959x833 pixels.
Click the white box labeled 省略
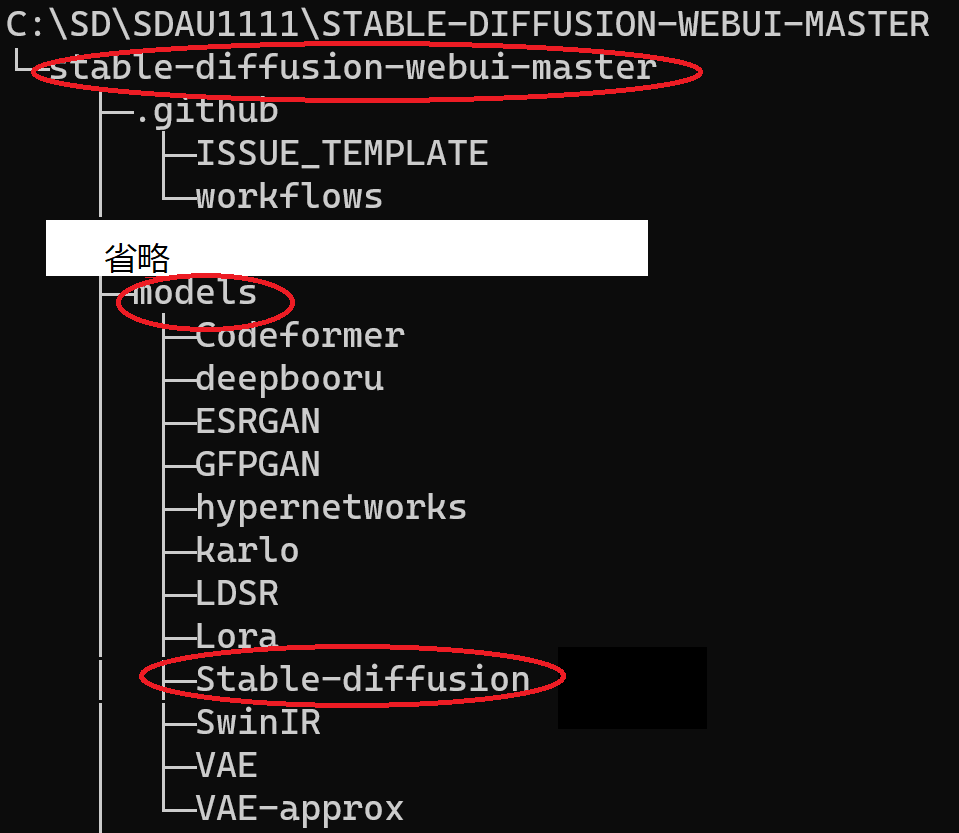347,248
